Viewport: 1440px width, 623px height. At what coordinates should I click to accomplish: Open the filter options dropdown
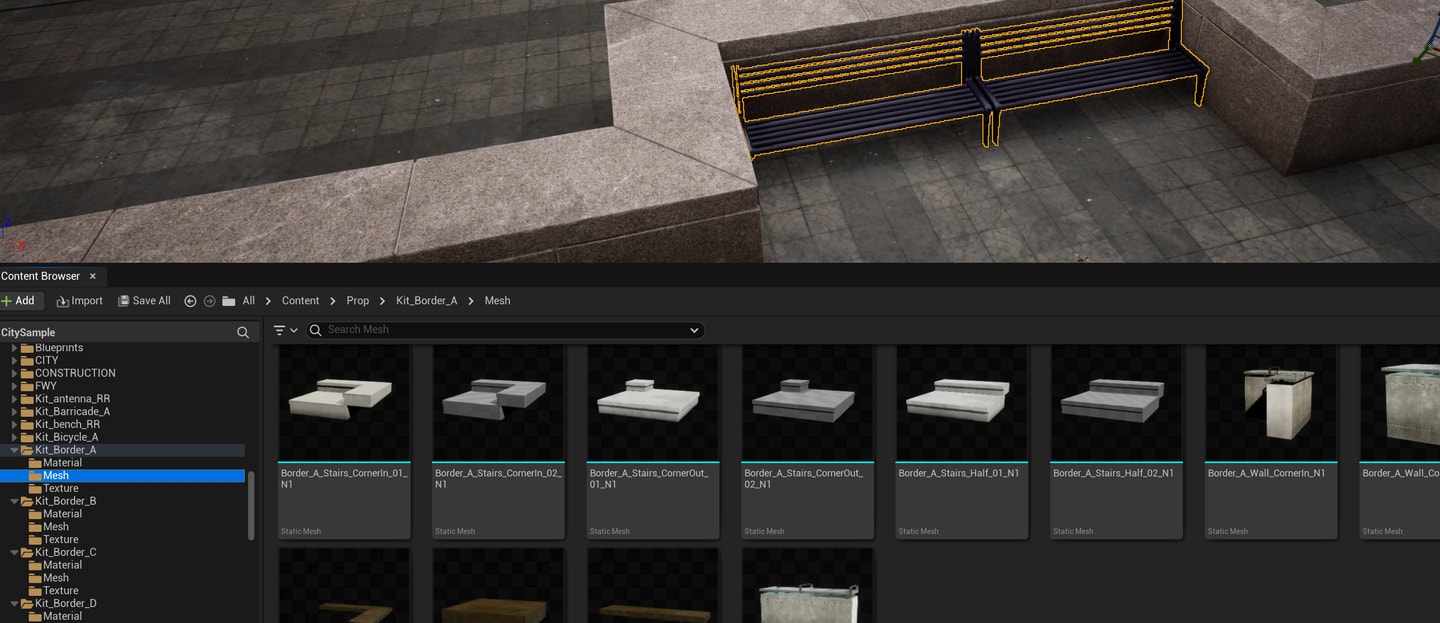286,330
